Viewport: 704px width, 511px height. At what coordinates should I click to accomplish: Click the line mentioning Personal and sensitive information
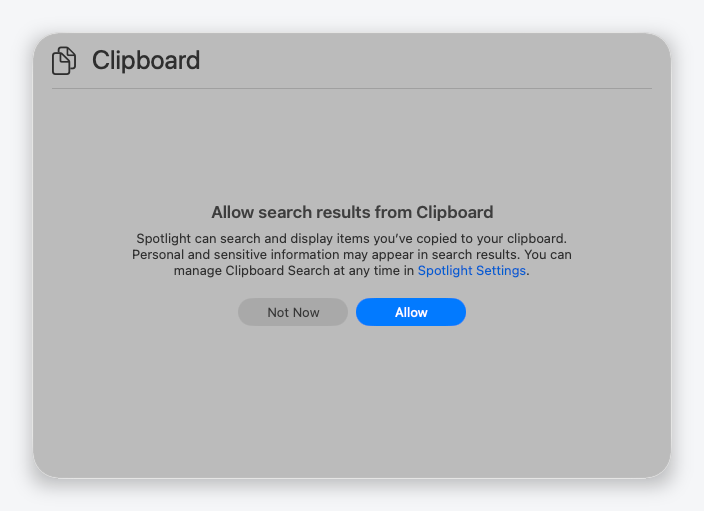tap(352, 255)
